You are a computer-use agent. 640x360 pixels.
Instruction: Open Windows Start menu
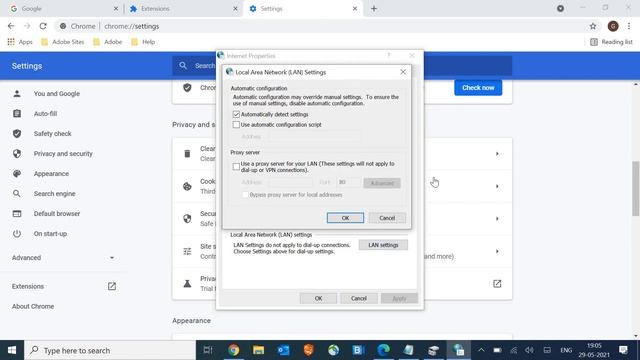coord(12,350)
